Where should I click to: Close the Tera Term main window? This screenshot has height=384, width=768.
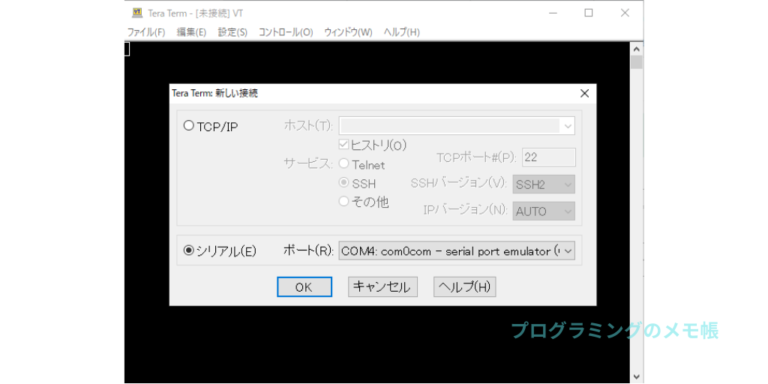(625, 13)
